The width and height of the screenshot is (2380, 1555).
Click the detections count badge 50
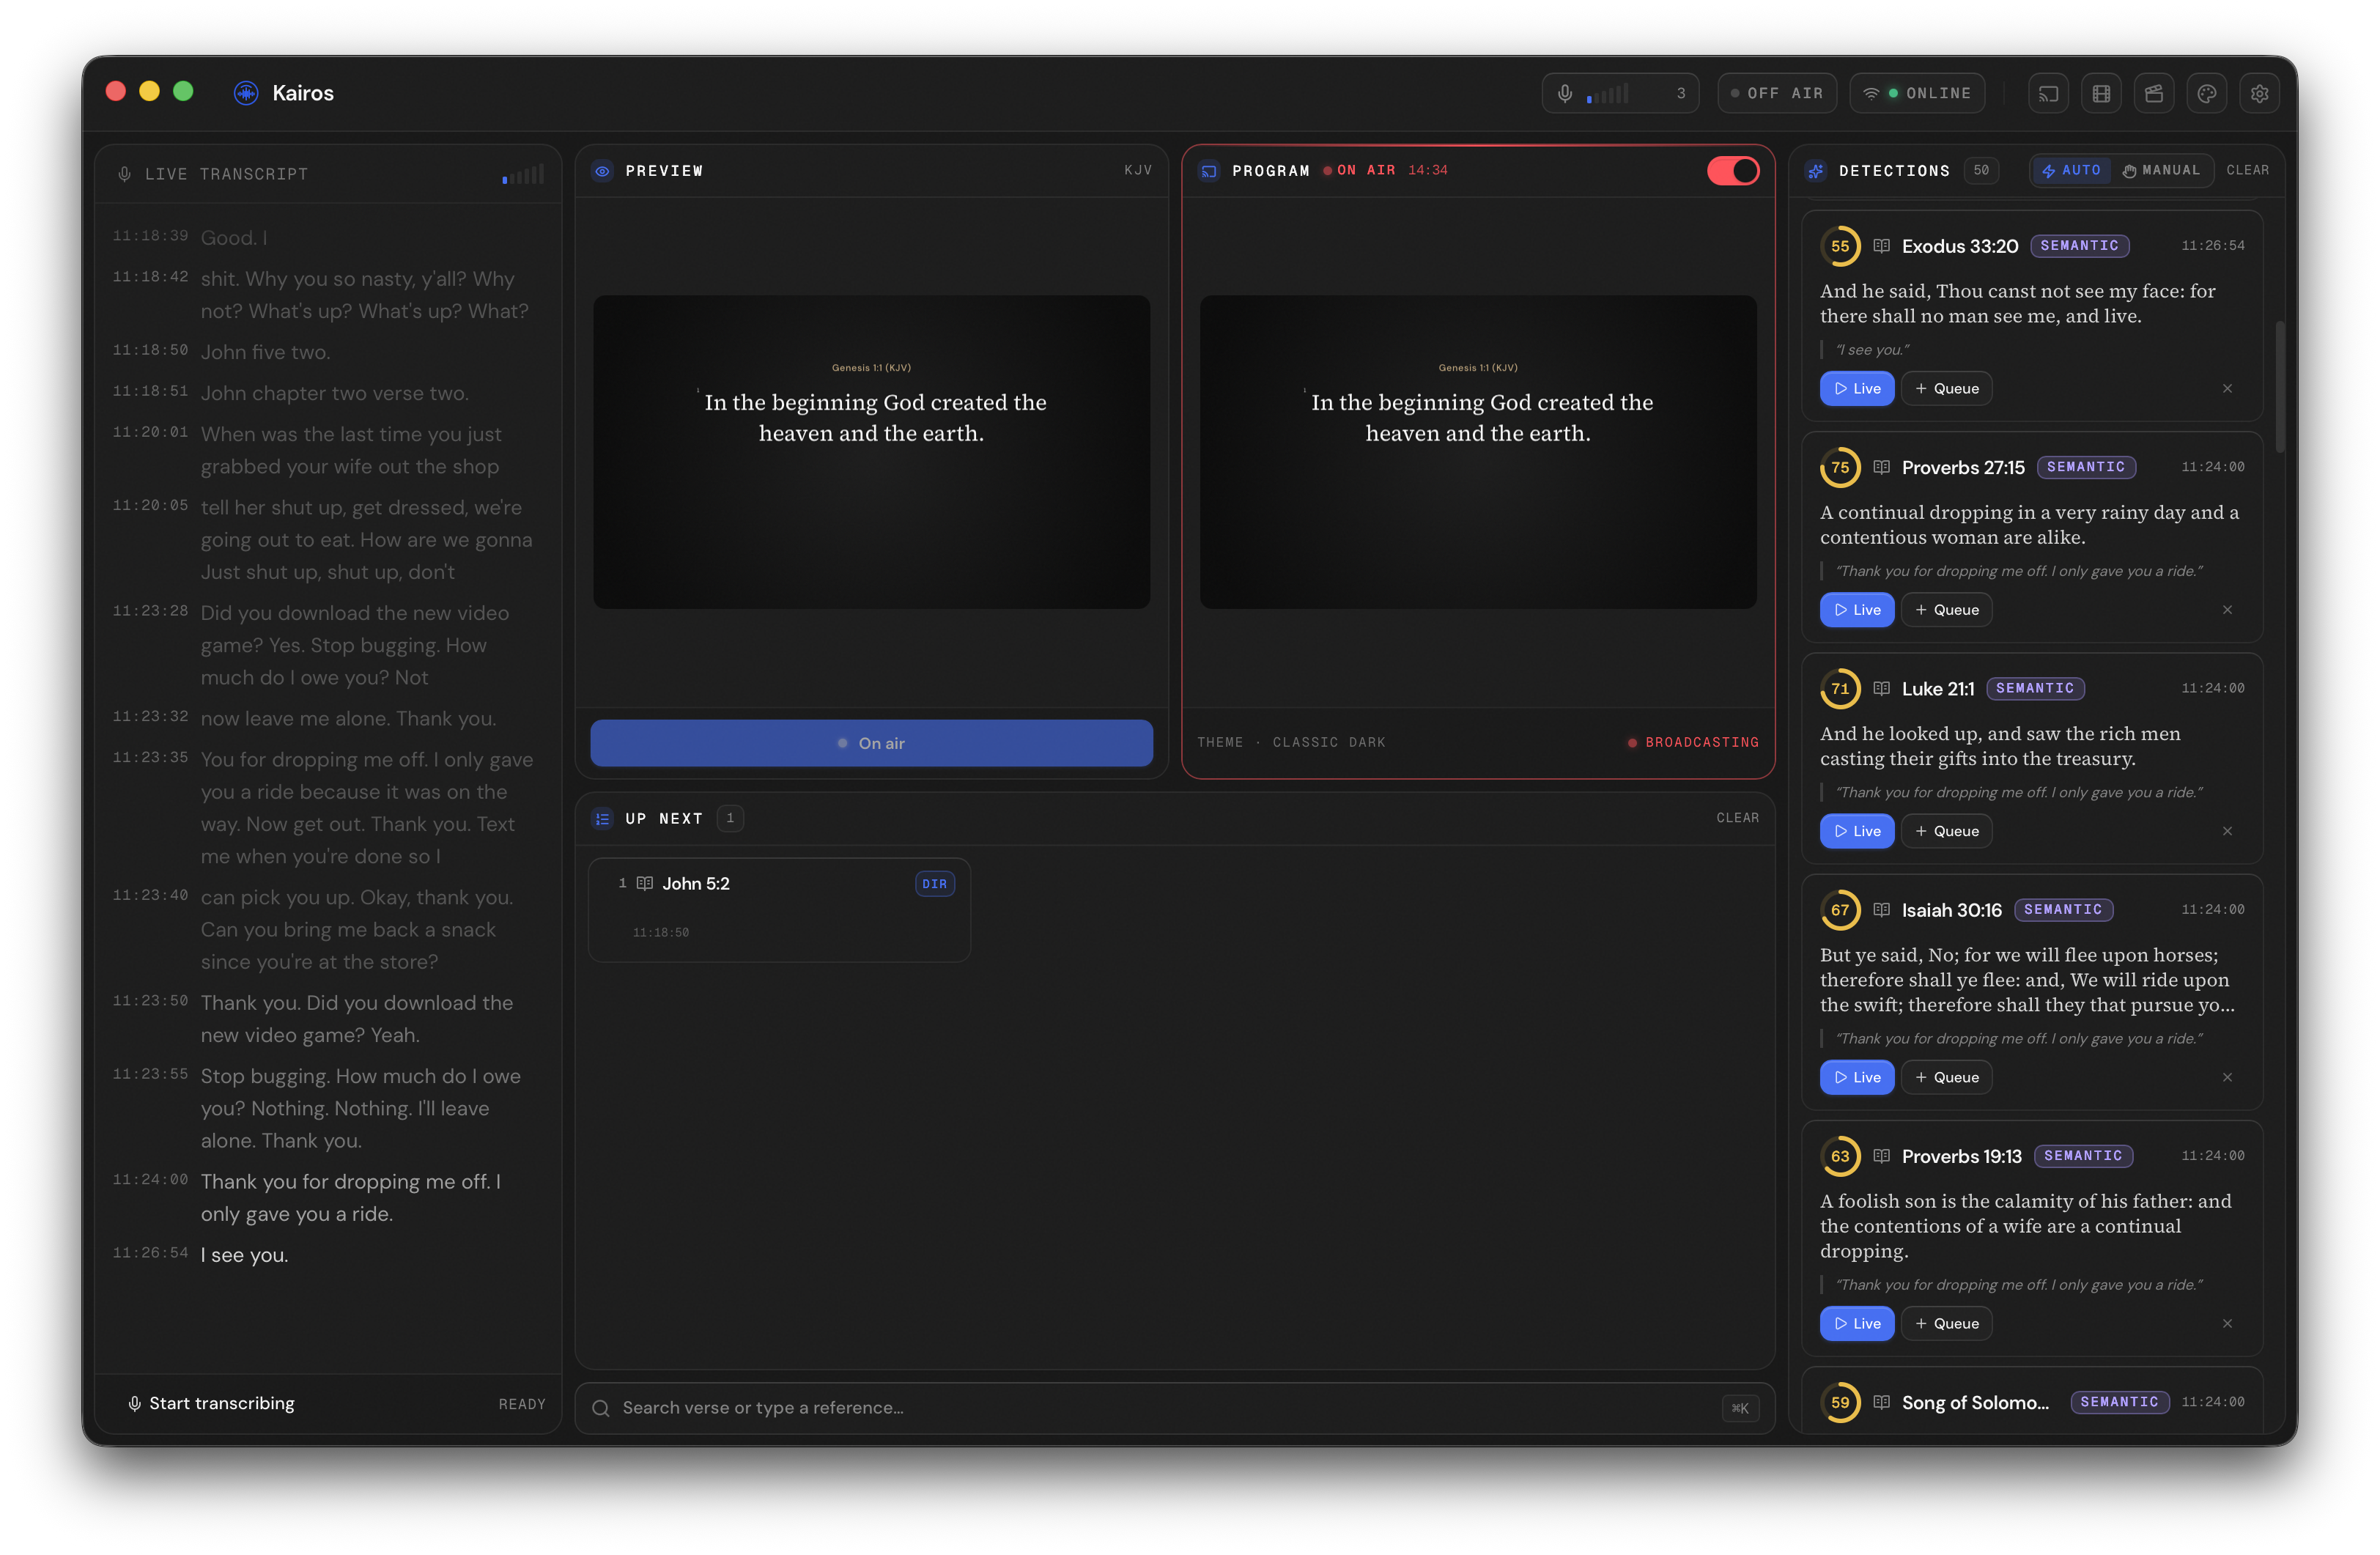click(x=1981, y=170)
